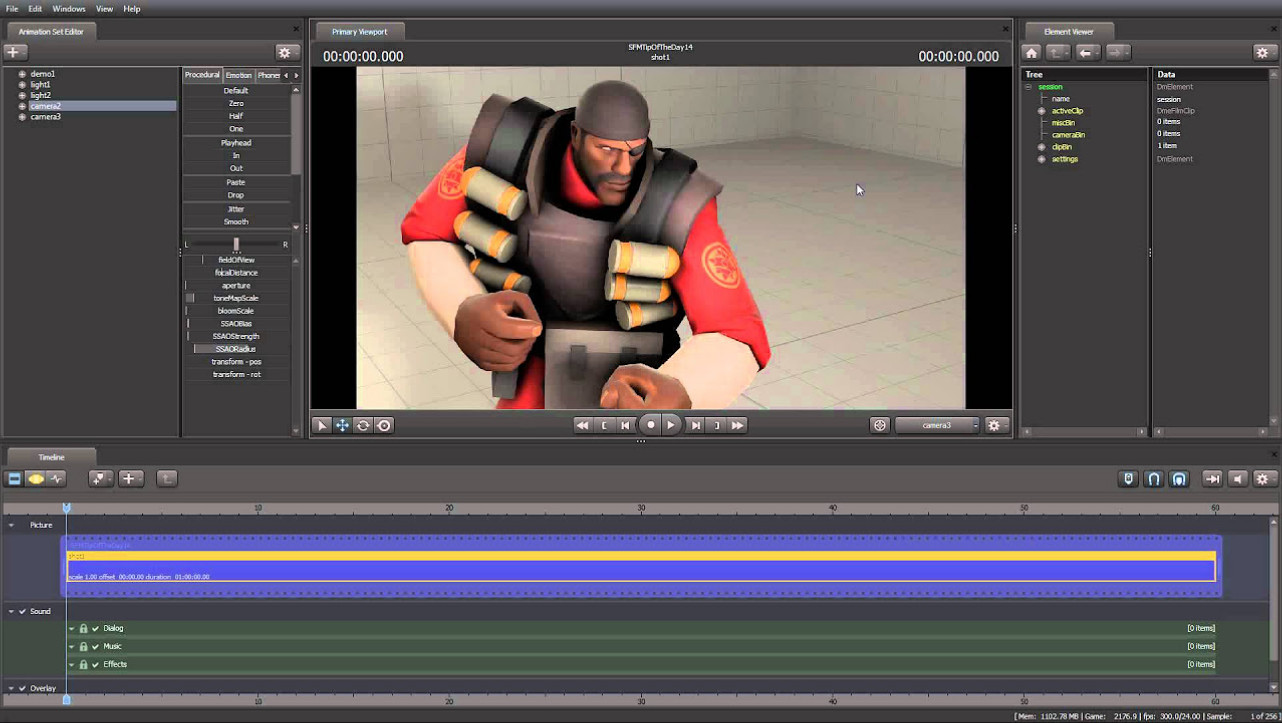Image resolution: width=1282 pixels, height=723 pixels.
Task: Go to Element Viewer home
Action: pos(1032,52)
